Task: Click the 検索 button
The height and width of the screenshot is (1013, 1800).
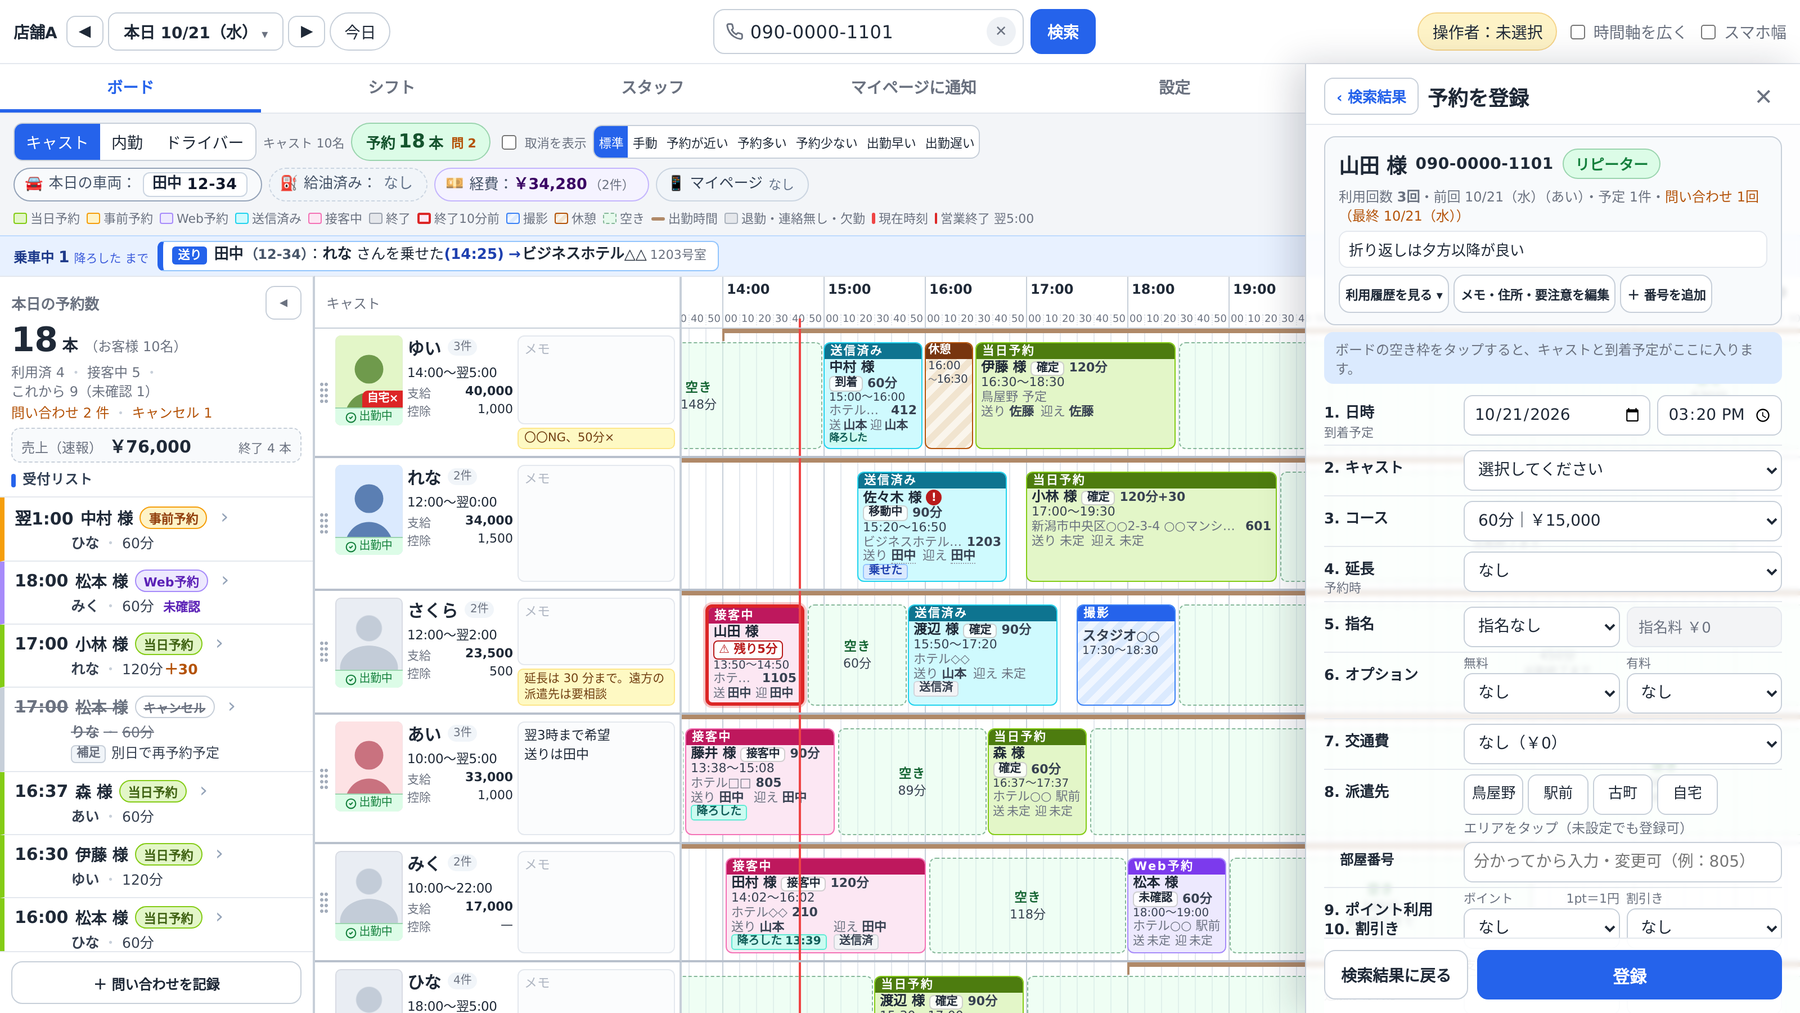Action: click(1063, 32)
